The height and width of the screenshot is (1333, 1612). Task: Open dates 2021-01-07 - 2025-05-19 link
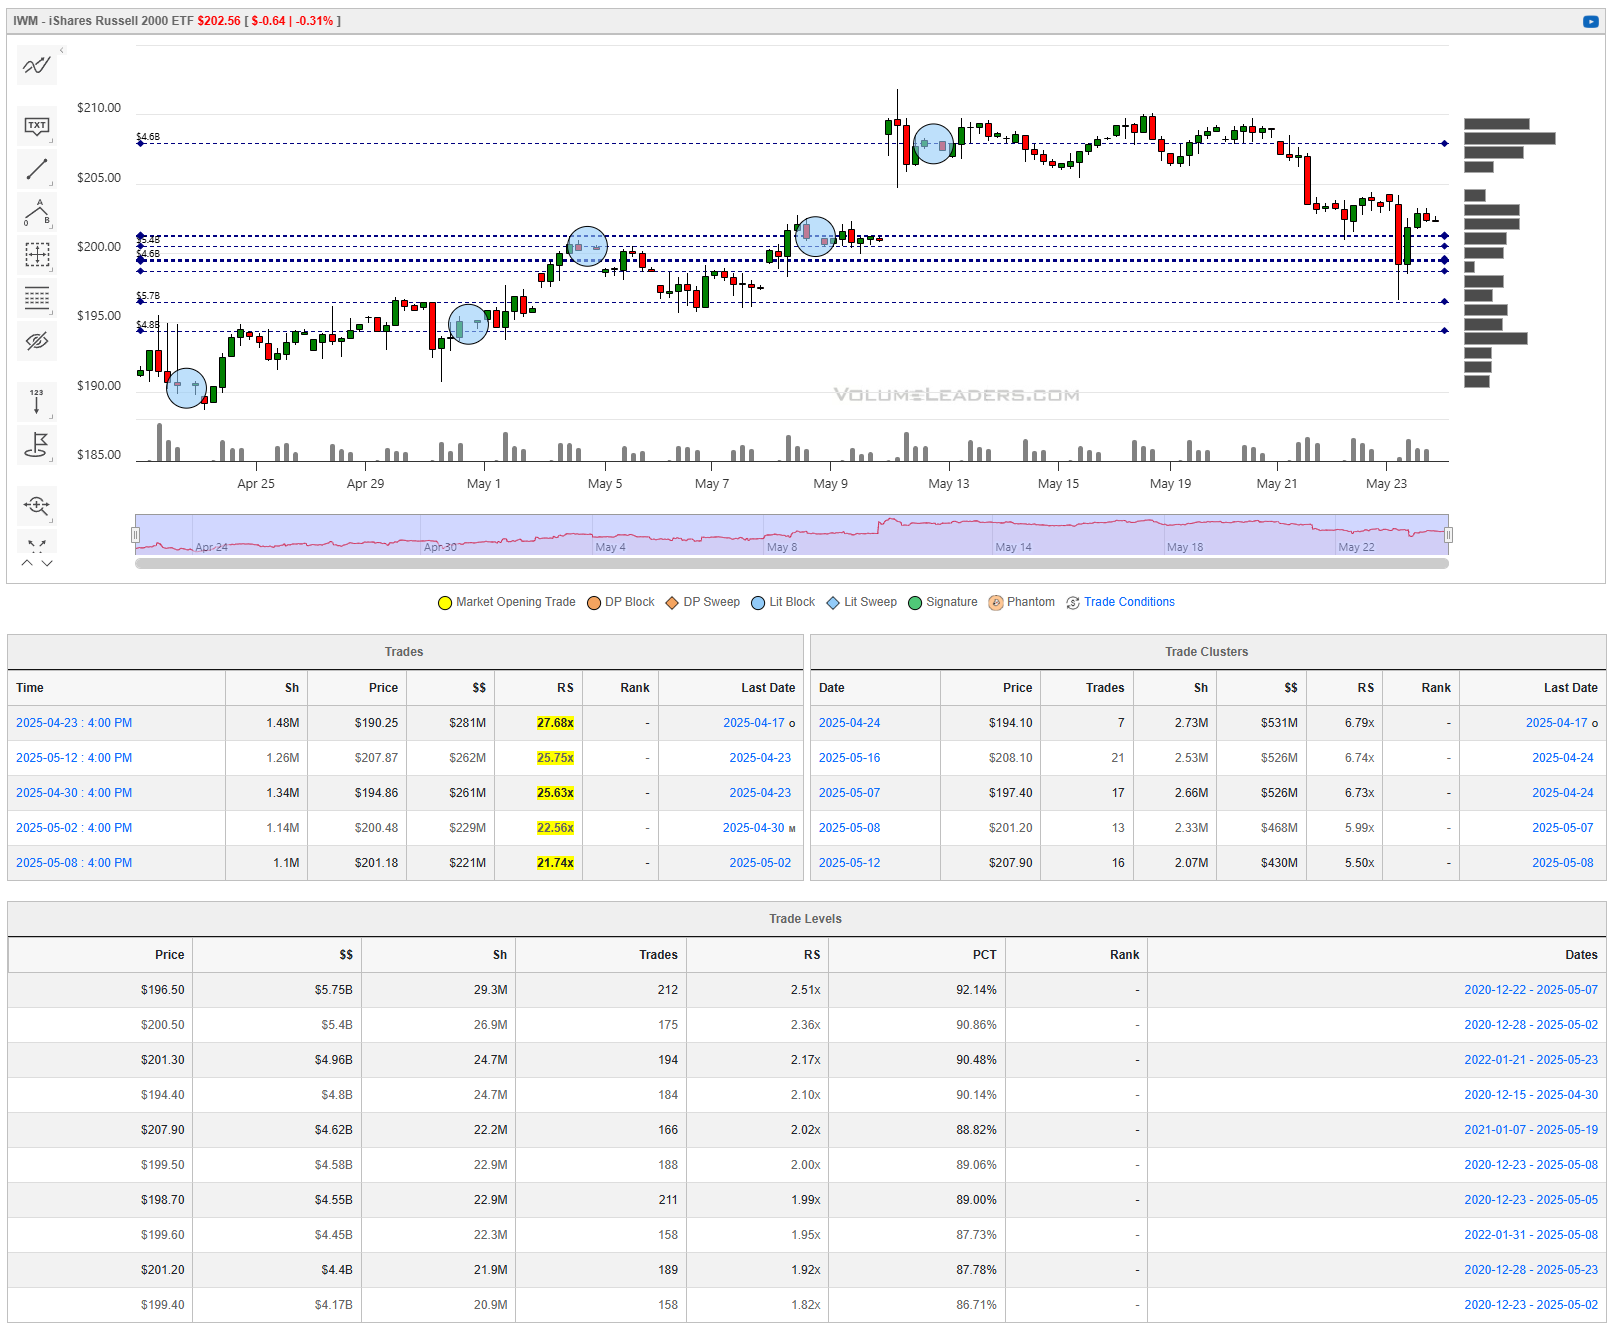[1531, 1130]
